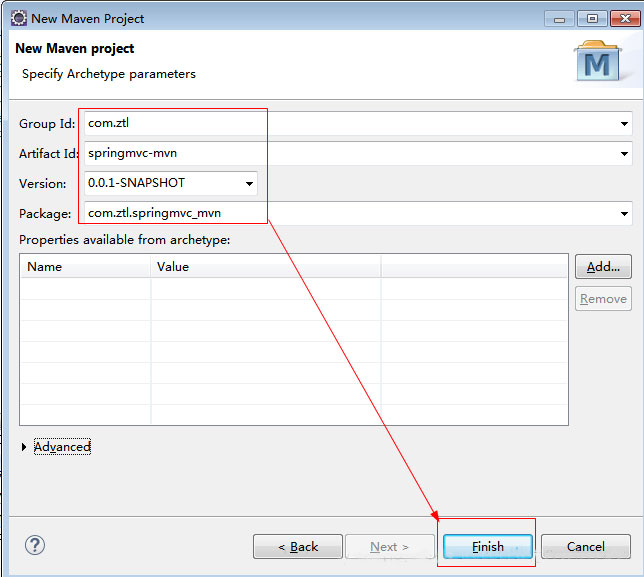Click the 'Specify Archetype parameters' text
The image size is (644, 577).
109,74
